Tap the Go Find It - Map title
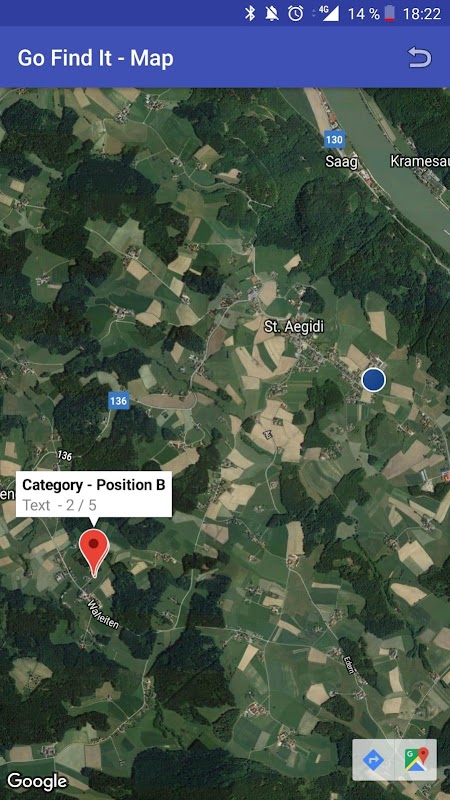 coord(95,58)
